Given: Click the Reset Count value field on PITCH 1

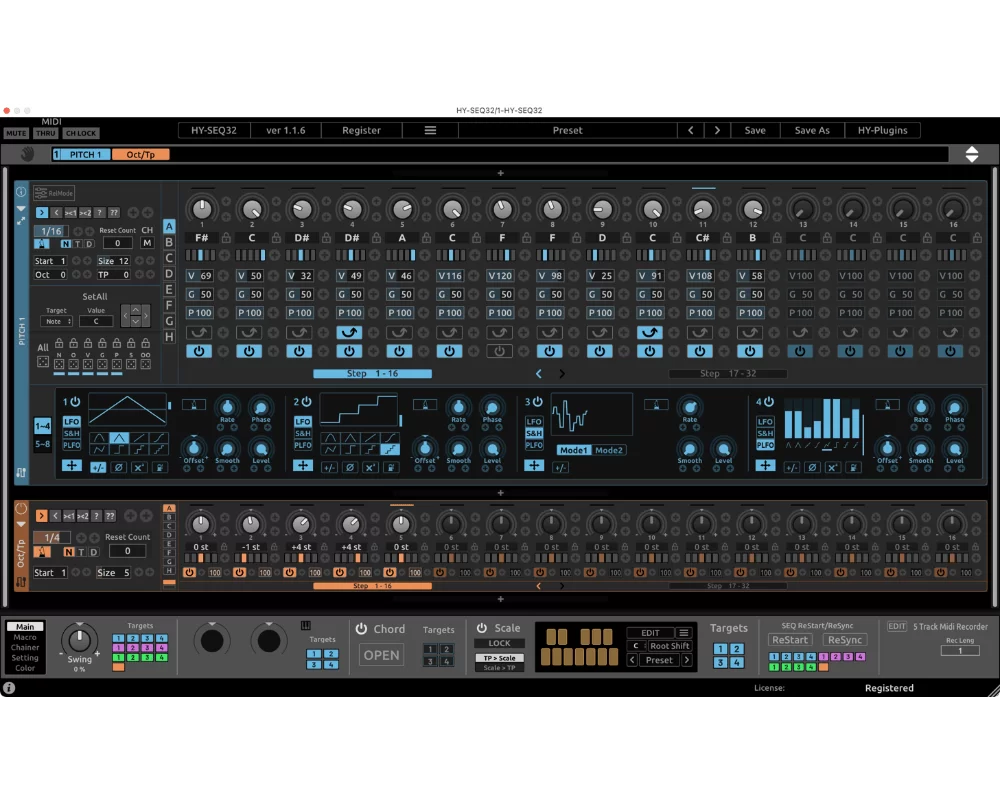Looking at the screenshot, I should point(117,242).
